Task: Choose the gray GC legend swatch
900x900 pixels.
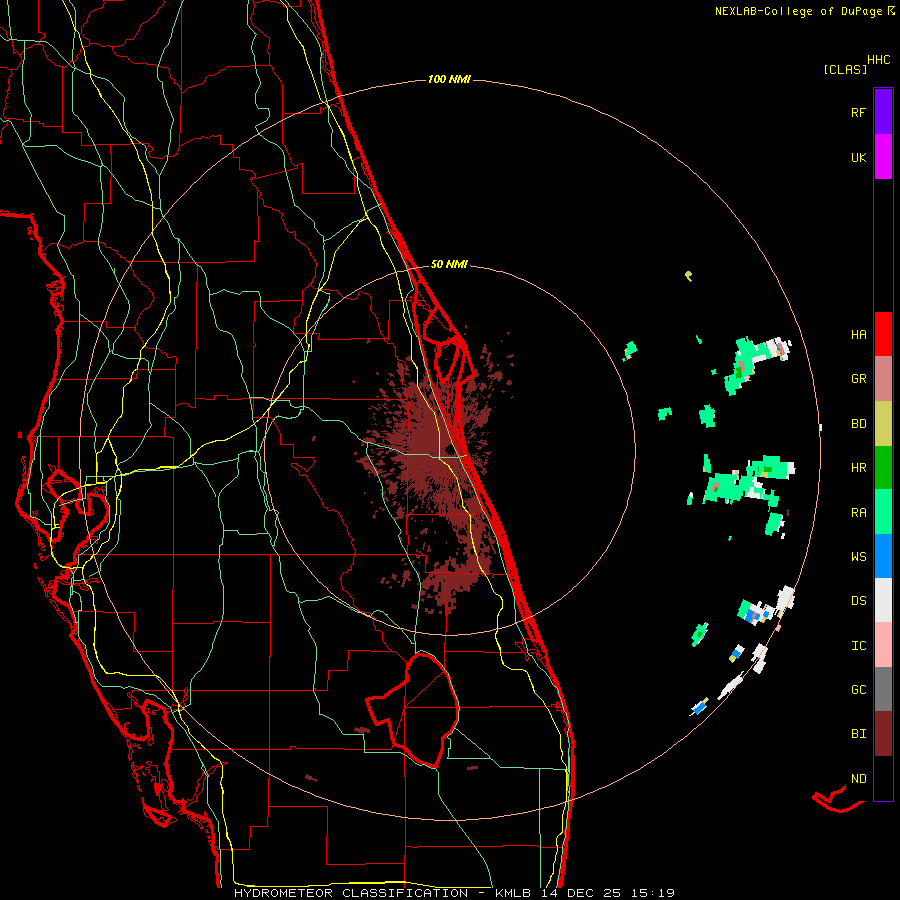Action: (883, 689)
